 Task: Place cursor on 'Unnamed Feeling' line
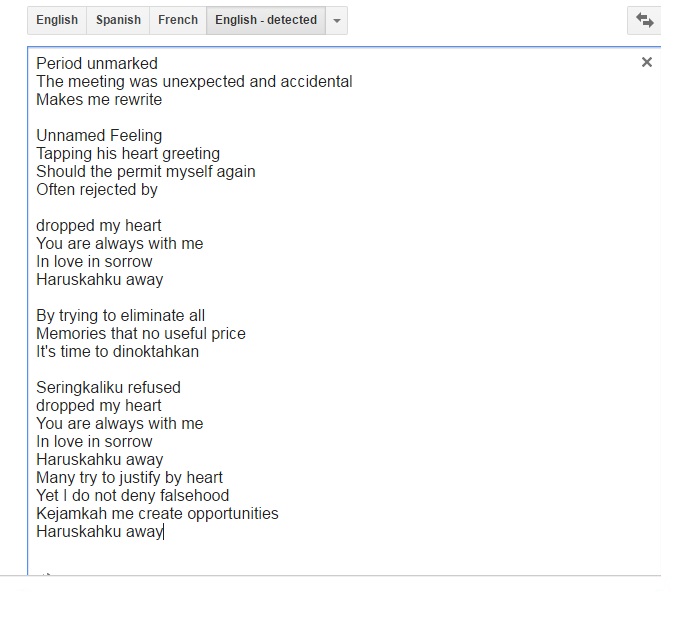tap(99, 136)
